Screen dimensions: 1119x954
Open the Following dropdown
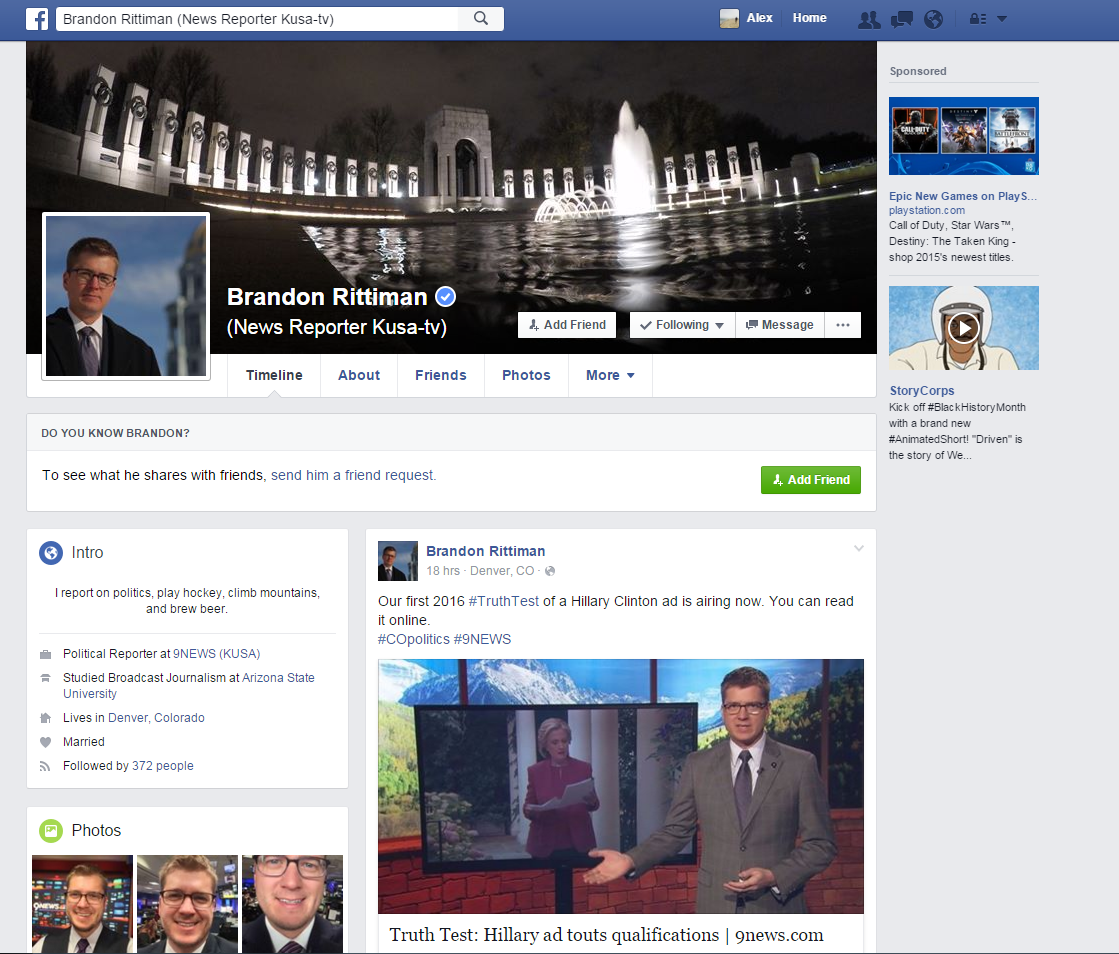tap(682, 325)
